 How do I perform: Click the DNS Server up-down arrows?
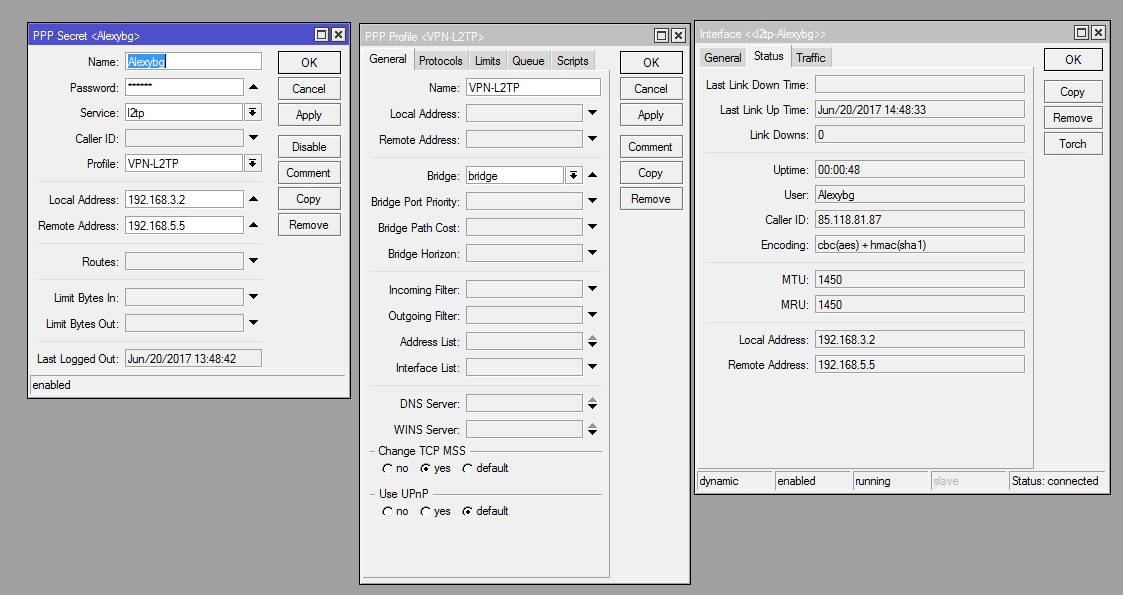point(592,404)
